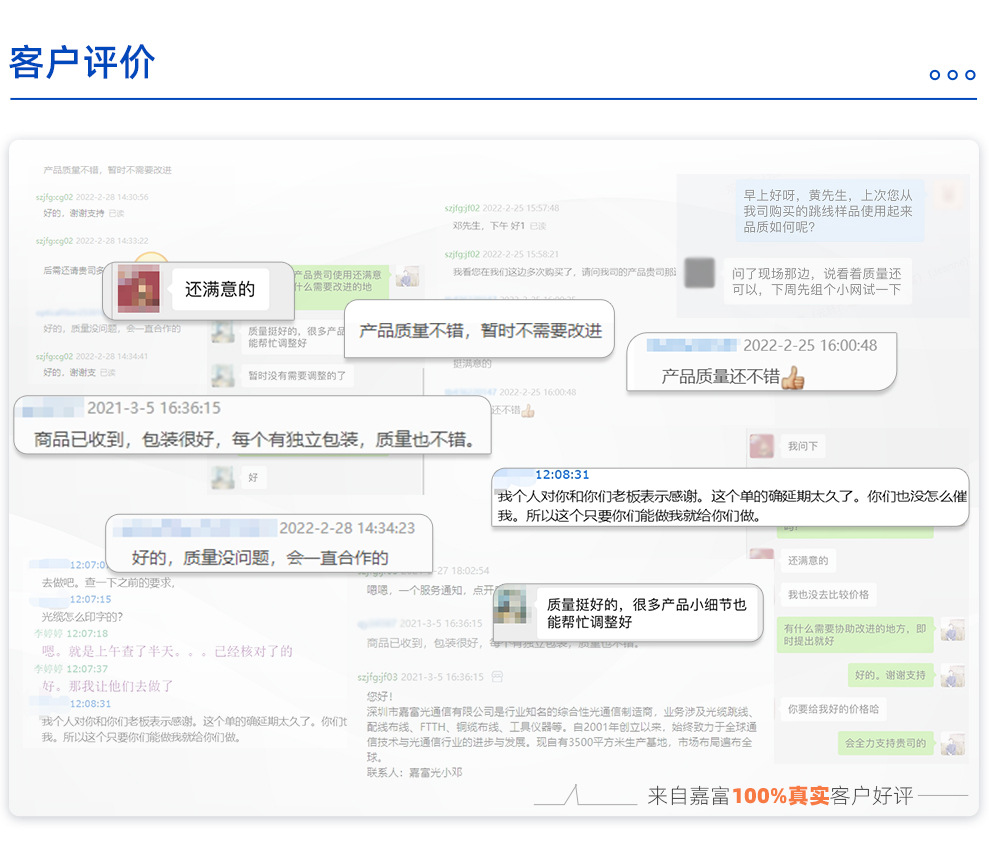
Task: Click the pink message 嗯。就是上午查了半天
Action: pos(167,651)
